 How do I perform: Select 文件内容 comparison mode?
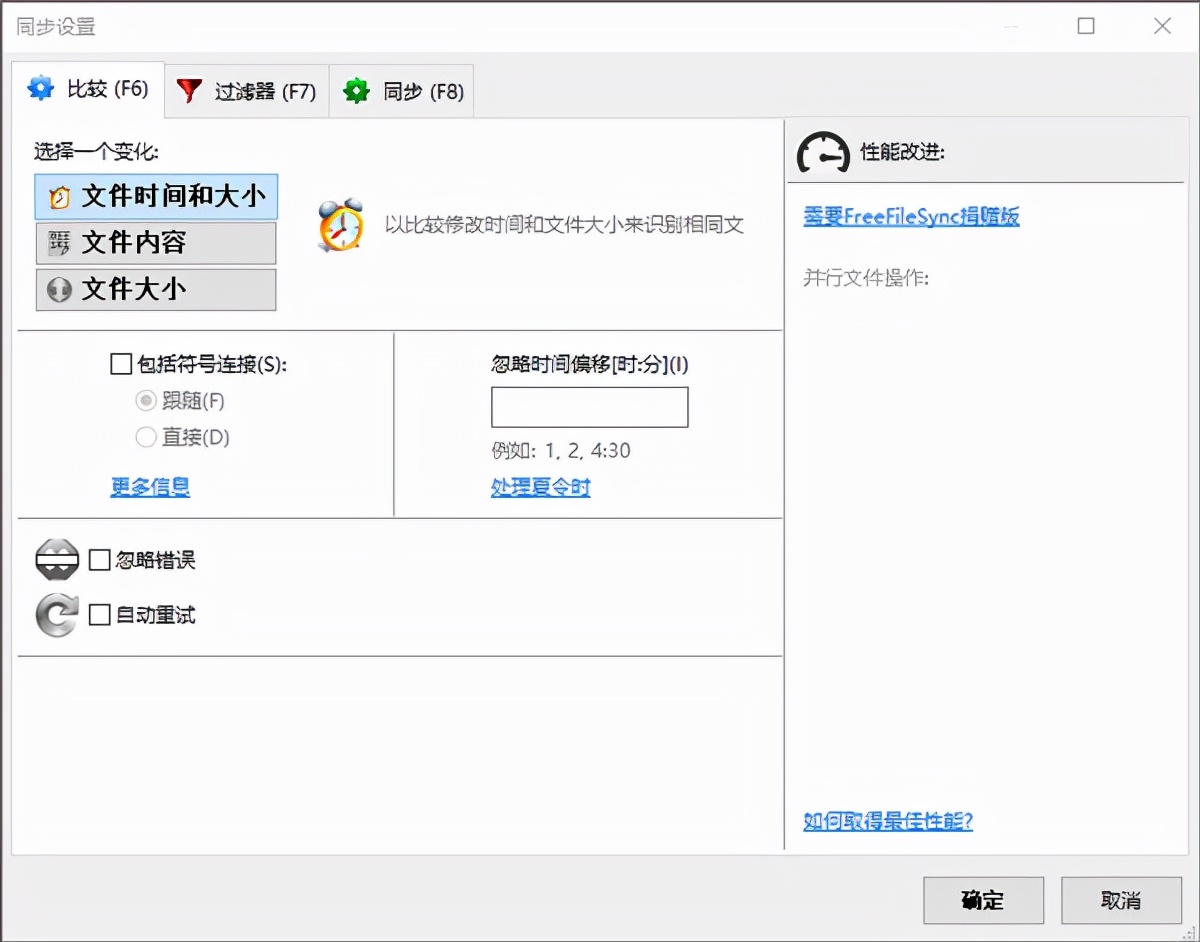point(156,243)
